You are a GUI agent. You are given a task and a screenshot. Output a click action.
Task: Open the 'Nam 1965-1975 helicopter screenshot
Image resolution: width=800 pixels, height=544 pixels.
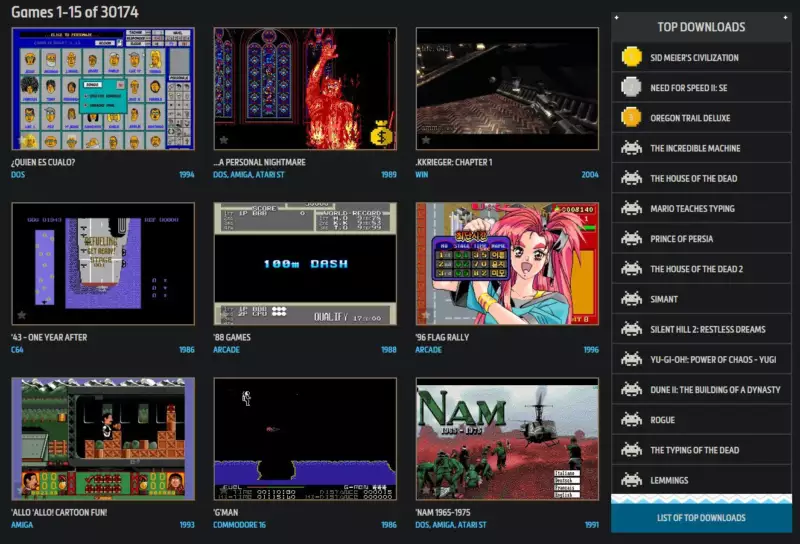[x=507, y=439]
